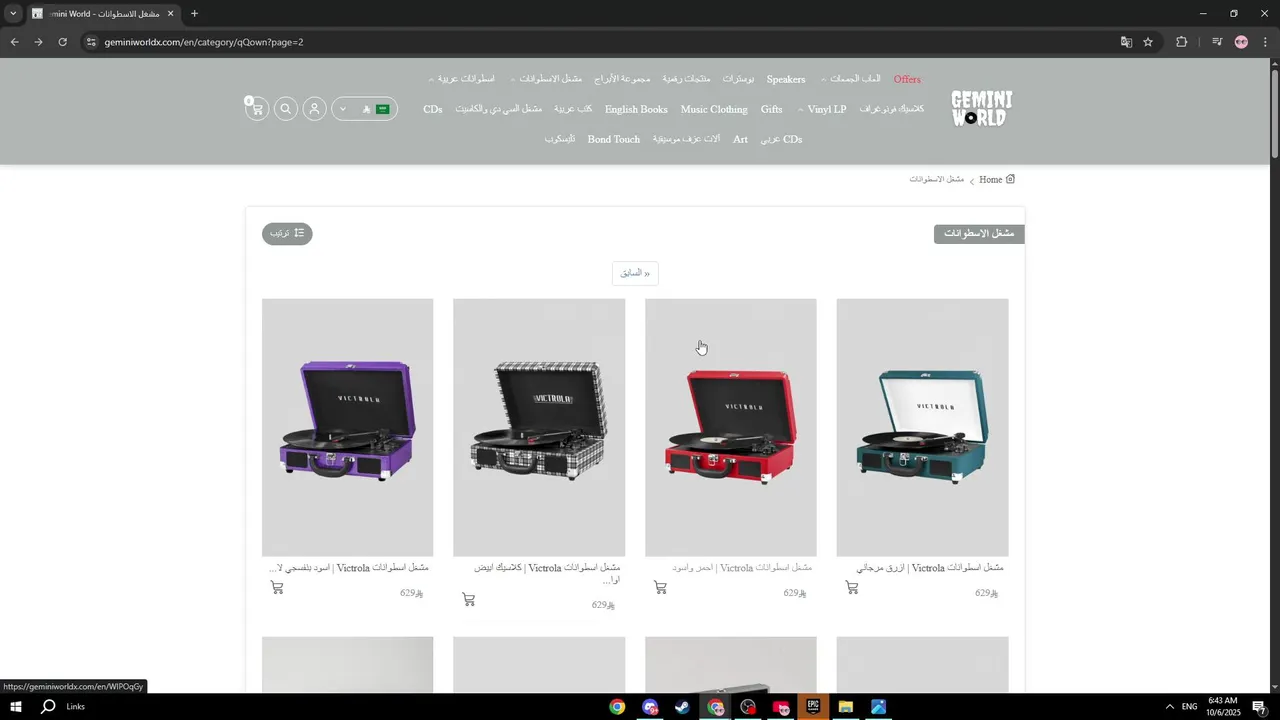Open Windows search on the taskbar
The height and width of the screenshot is (720, 1280).
(47, 707)
